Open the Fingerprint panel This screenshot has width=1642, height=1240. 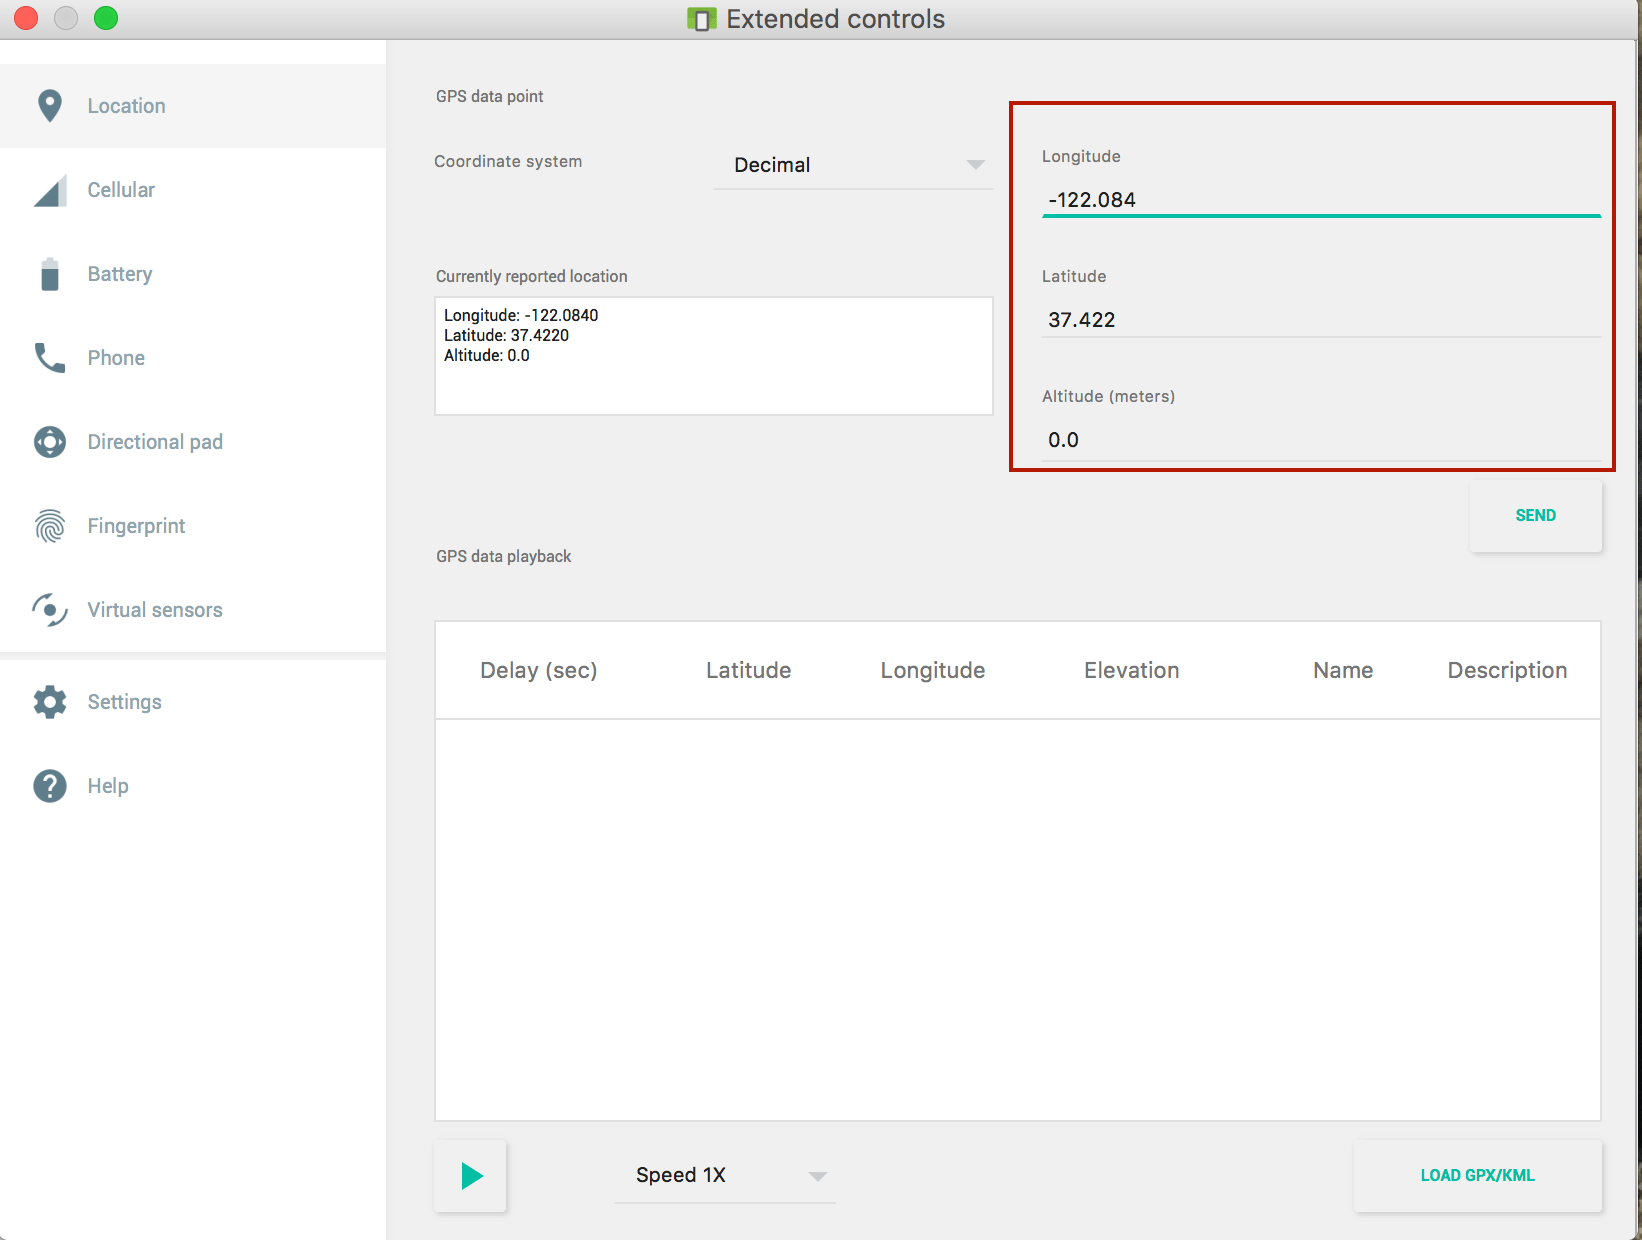(x=49, y=525)
